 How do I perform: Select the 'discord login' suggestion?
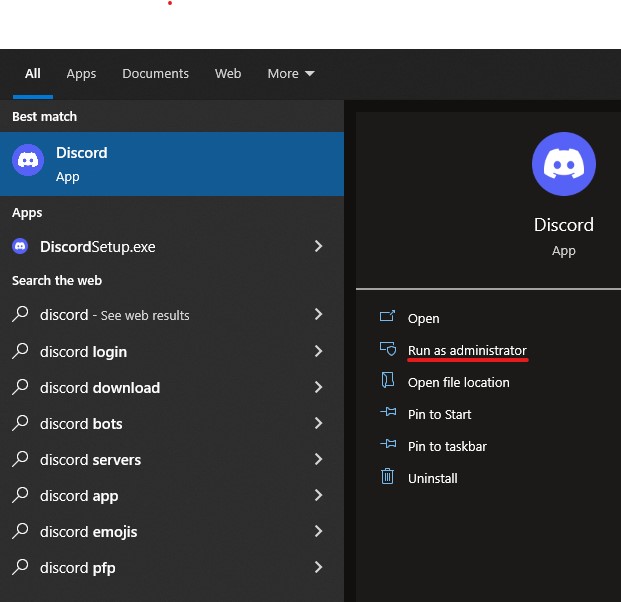click(172, 352)
